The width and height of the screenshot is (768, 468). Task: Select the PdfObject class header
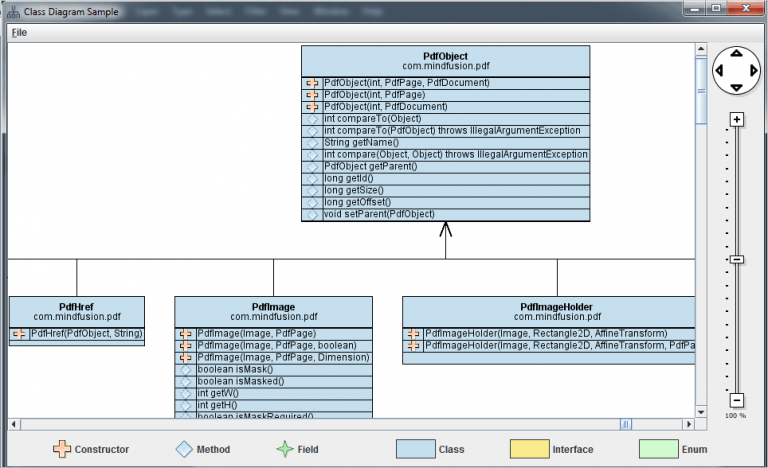coord(445,61)
